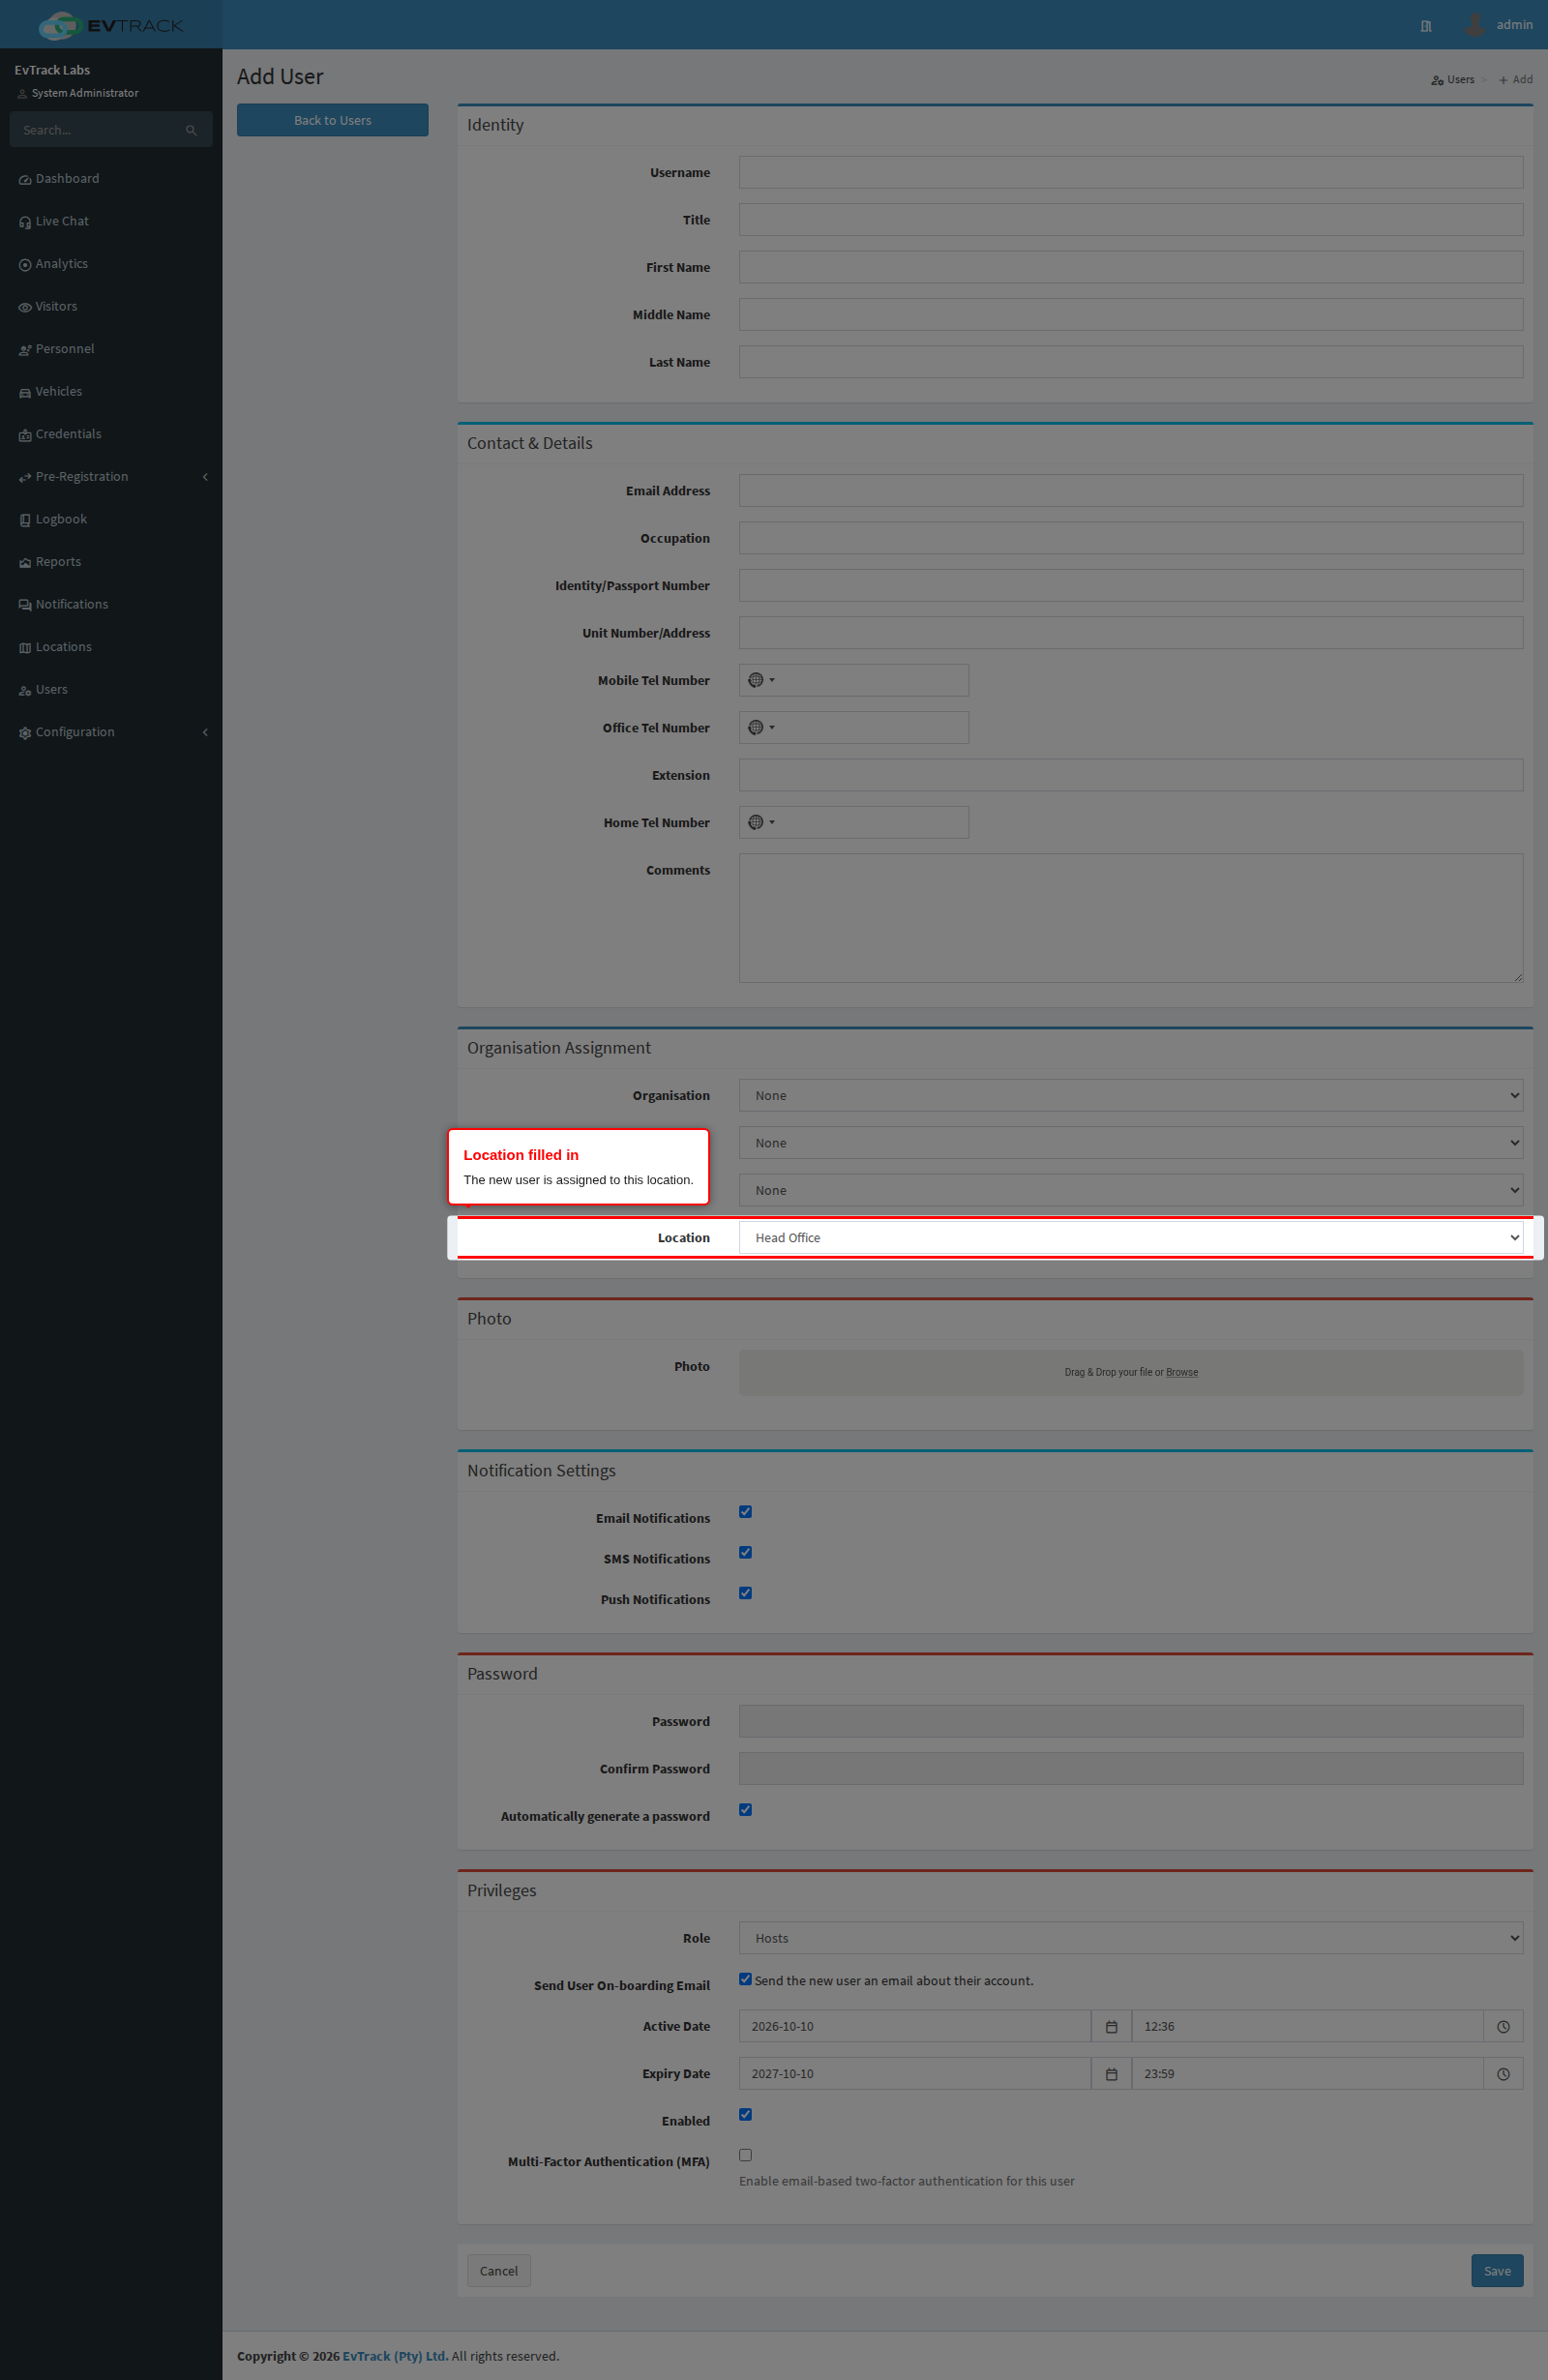The width and height of the screenshot is (1548, 2380).
Task: Open the Office Tel Number country selector
Action: click(x=762, y=727)
